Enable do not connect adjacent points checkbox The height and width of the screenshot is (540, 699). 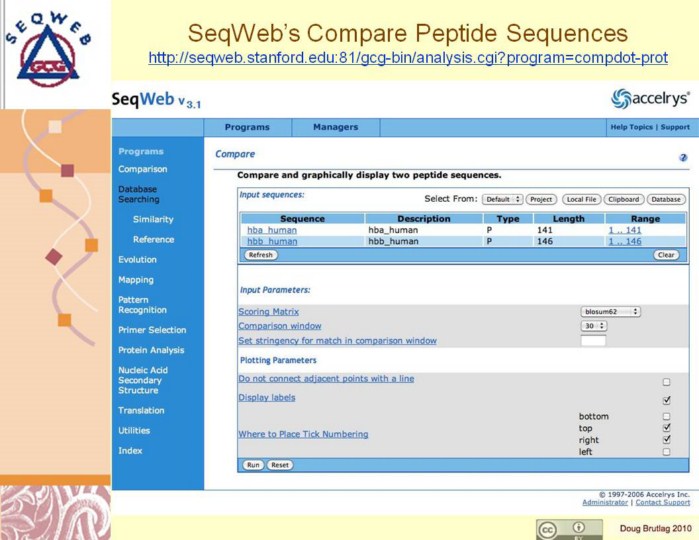click(x=666, y=381)
